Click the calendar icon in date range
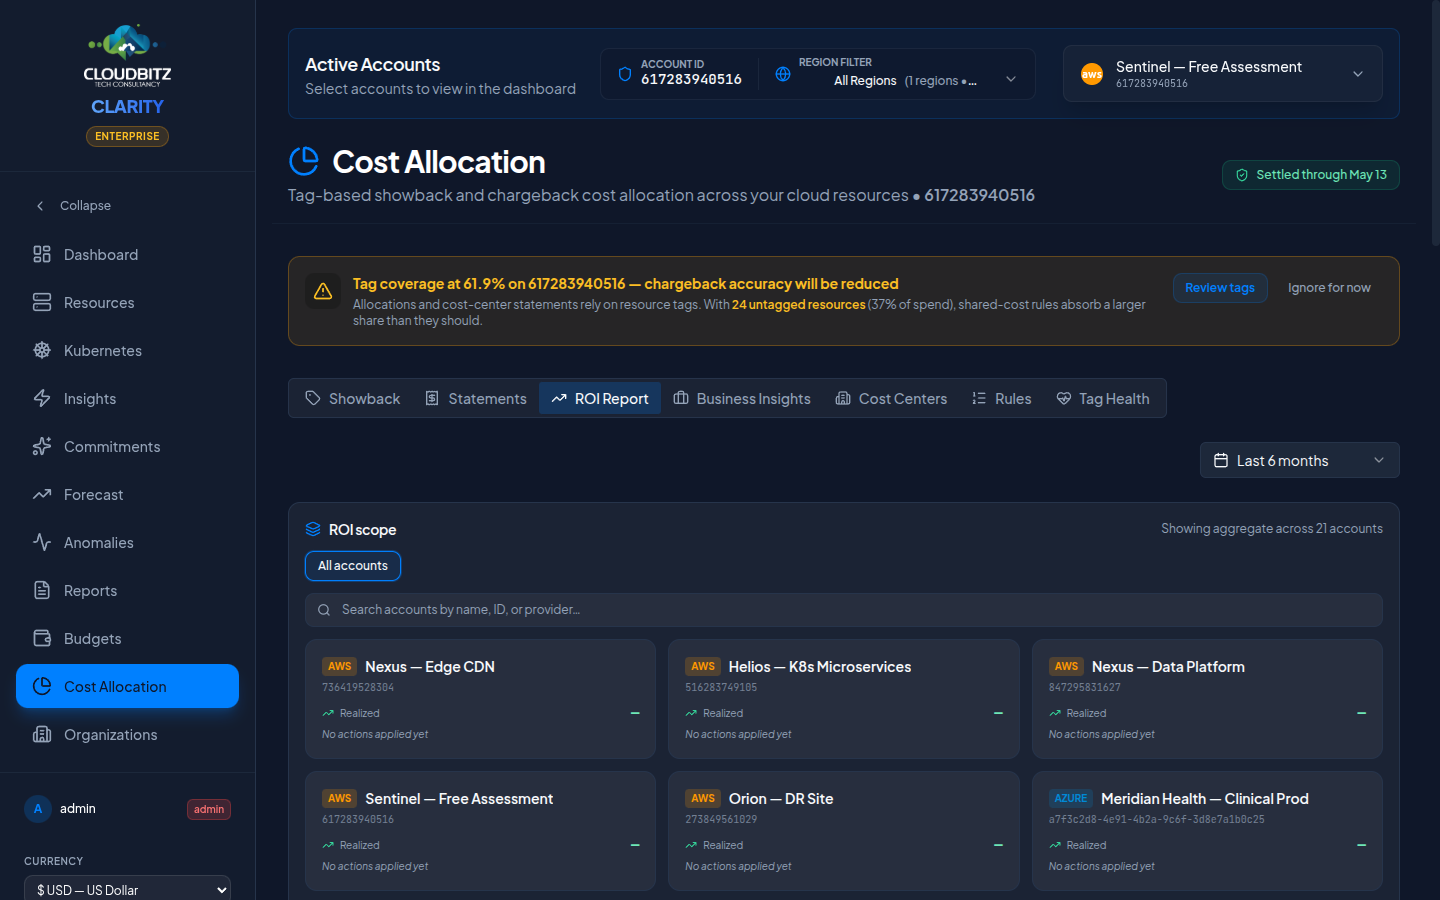 1221,460
